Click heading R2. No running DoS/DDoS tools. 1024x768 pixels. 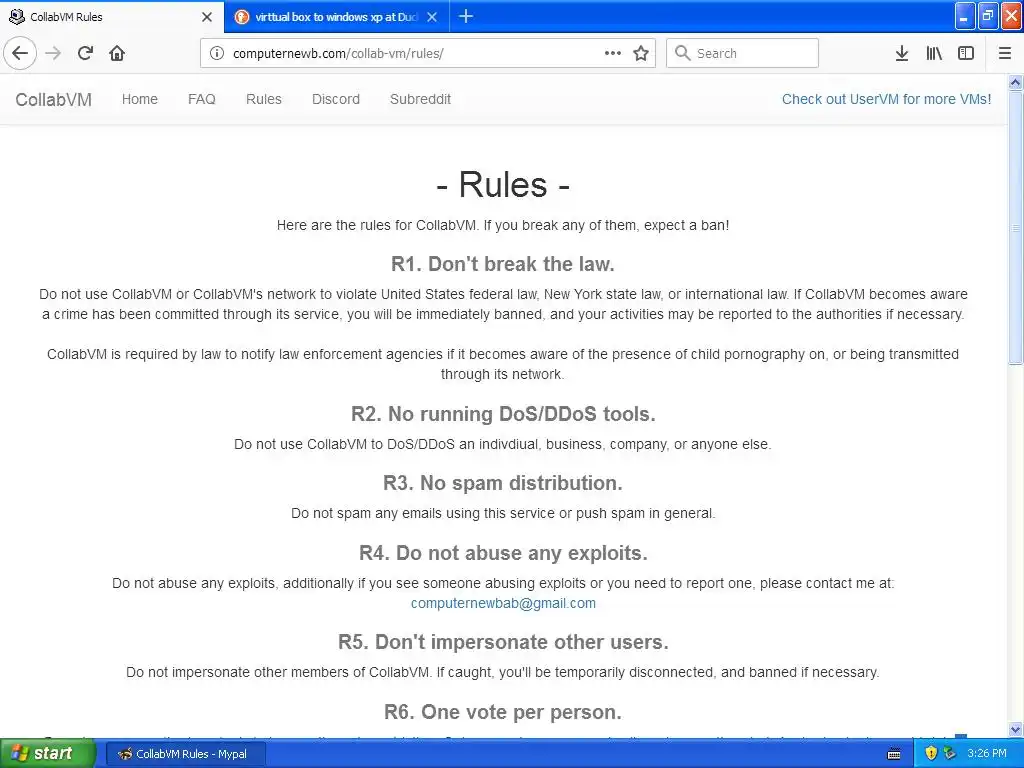pos(503,414)
